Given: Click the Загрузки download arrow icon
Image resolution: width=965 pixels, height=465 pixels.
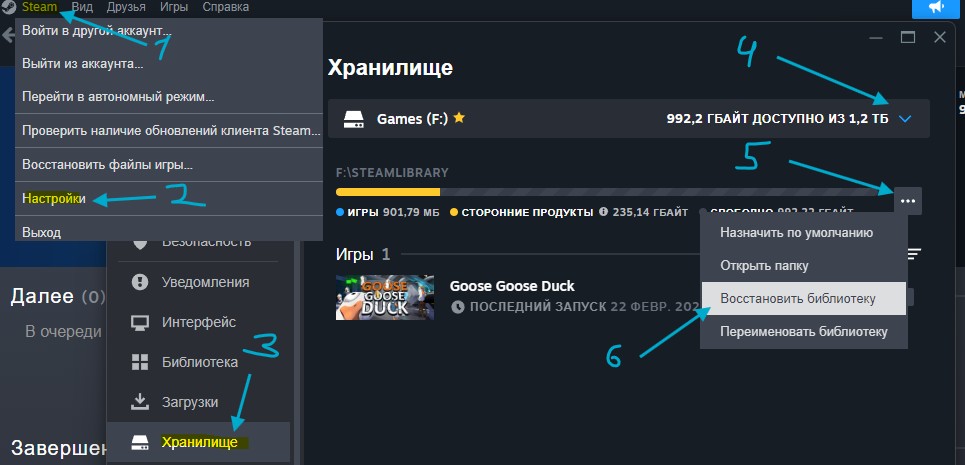Looking at the screenshot, I should [140, 402].
